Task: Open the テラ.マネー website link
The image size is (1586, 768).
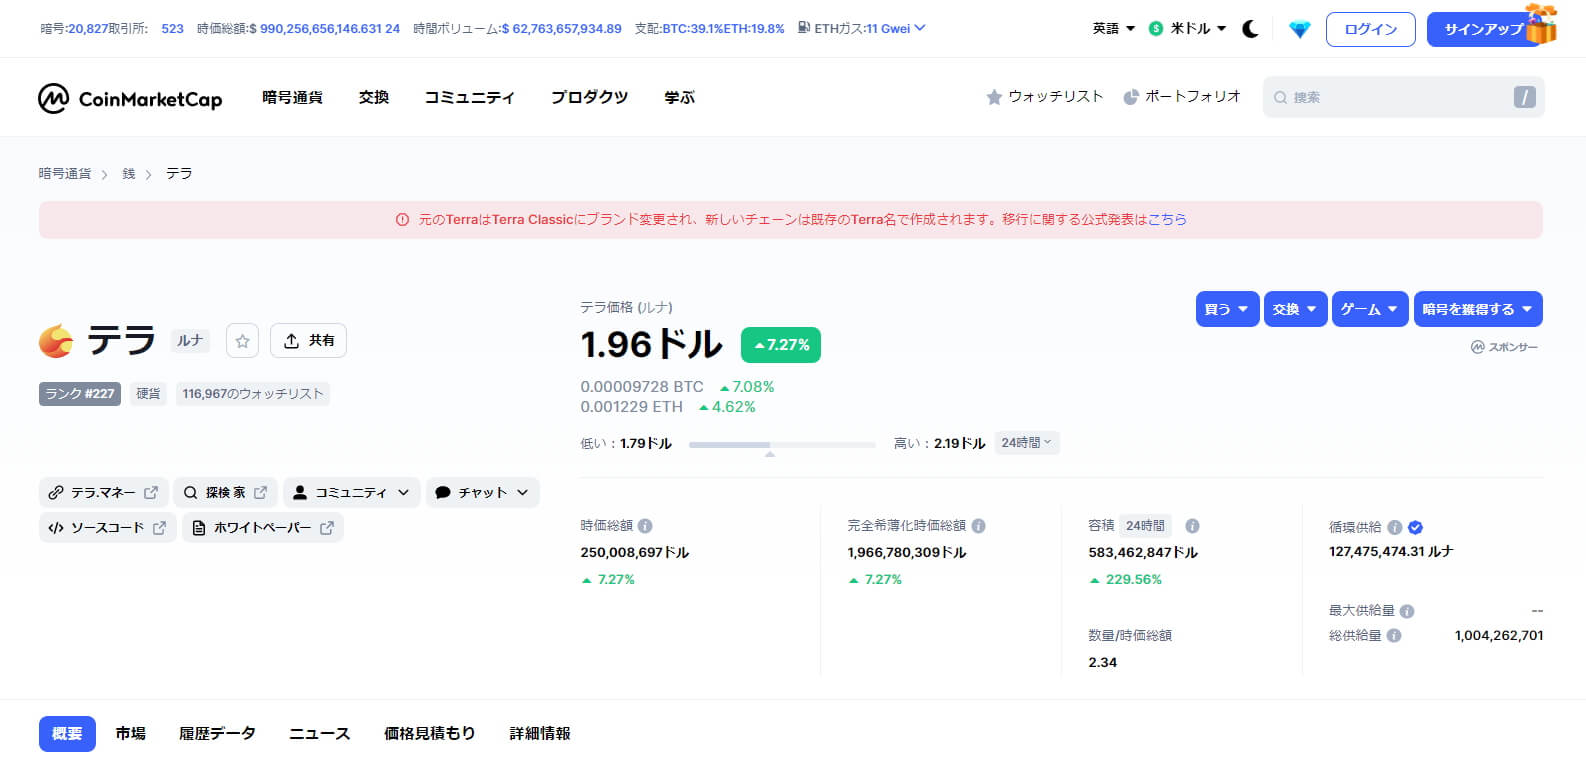Action: pyautogui.click(x=104, y=492)
